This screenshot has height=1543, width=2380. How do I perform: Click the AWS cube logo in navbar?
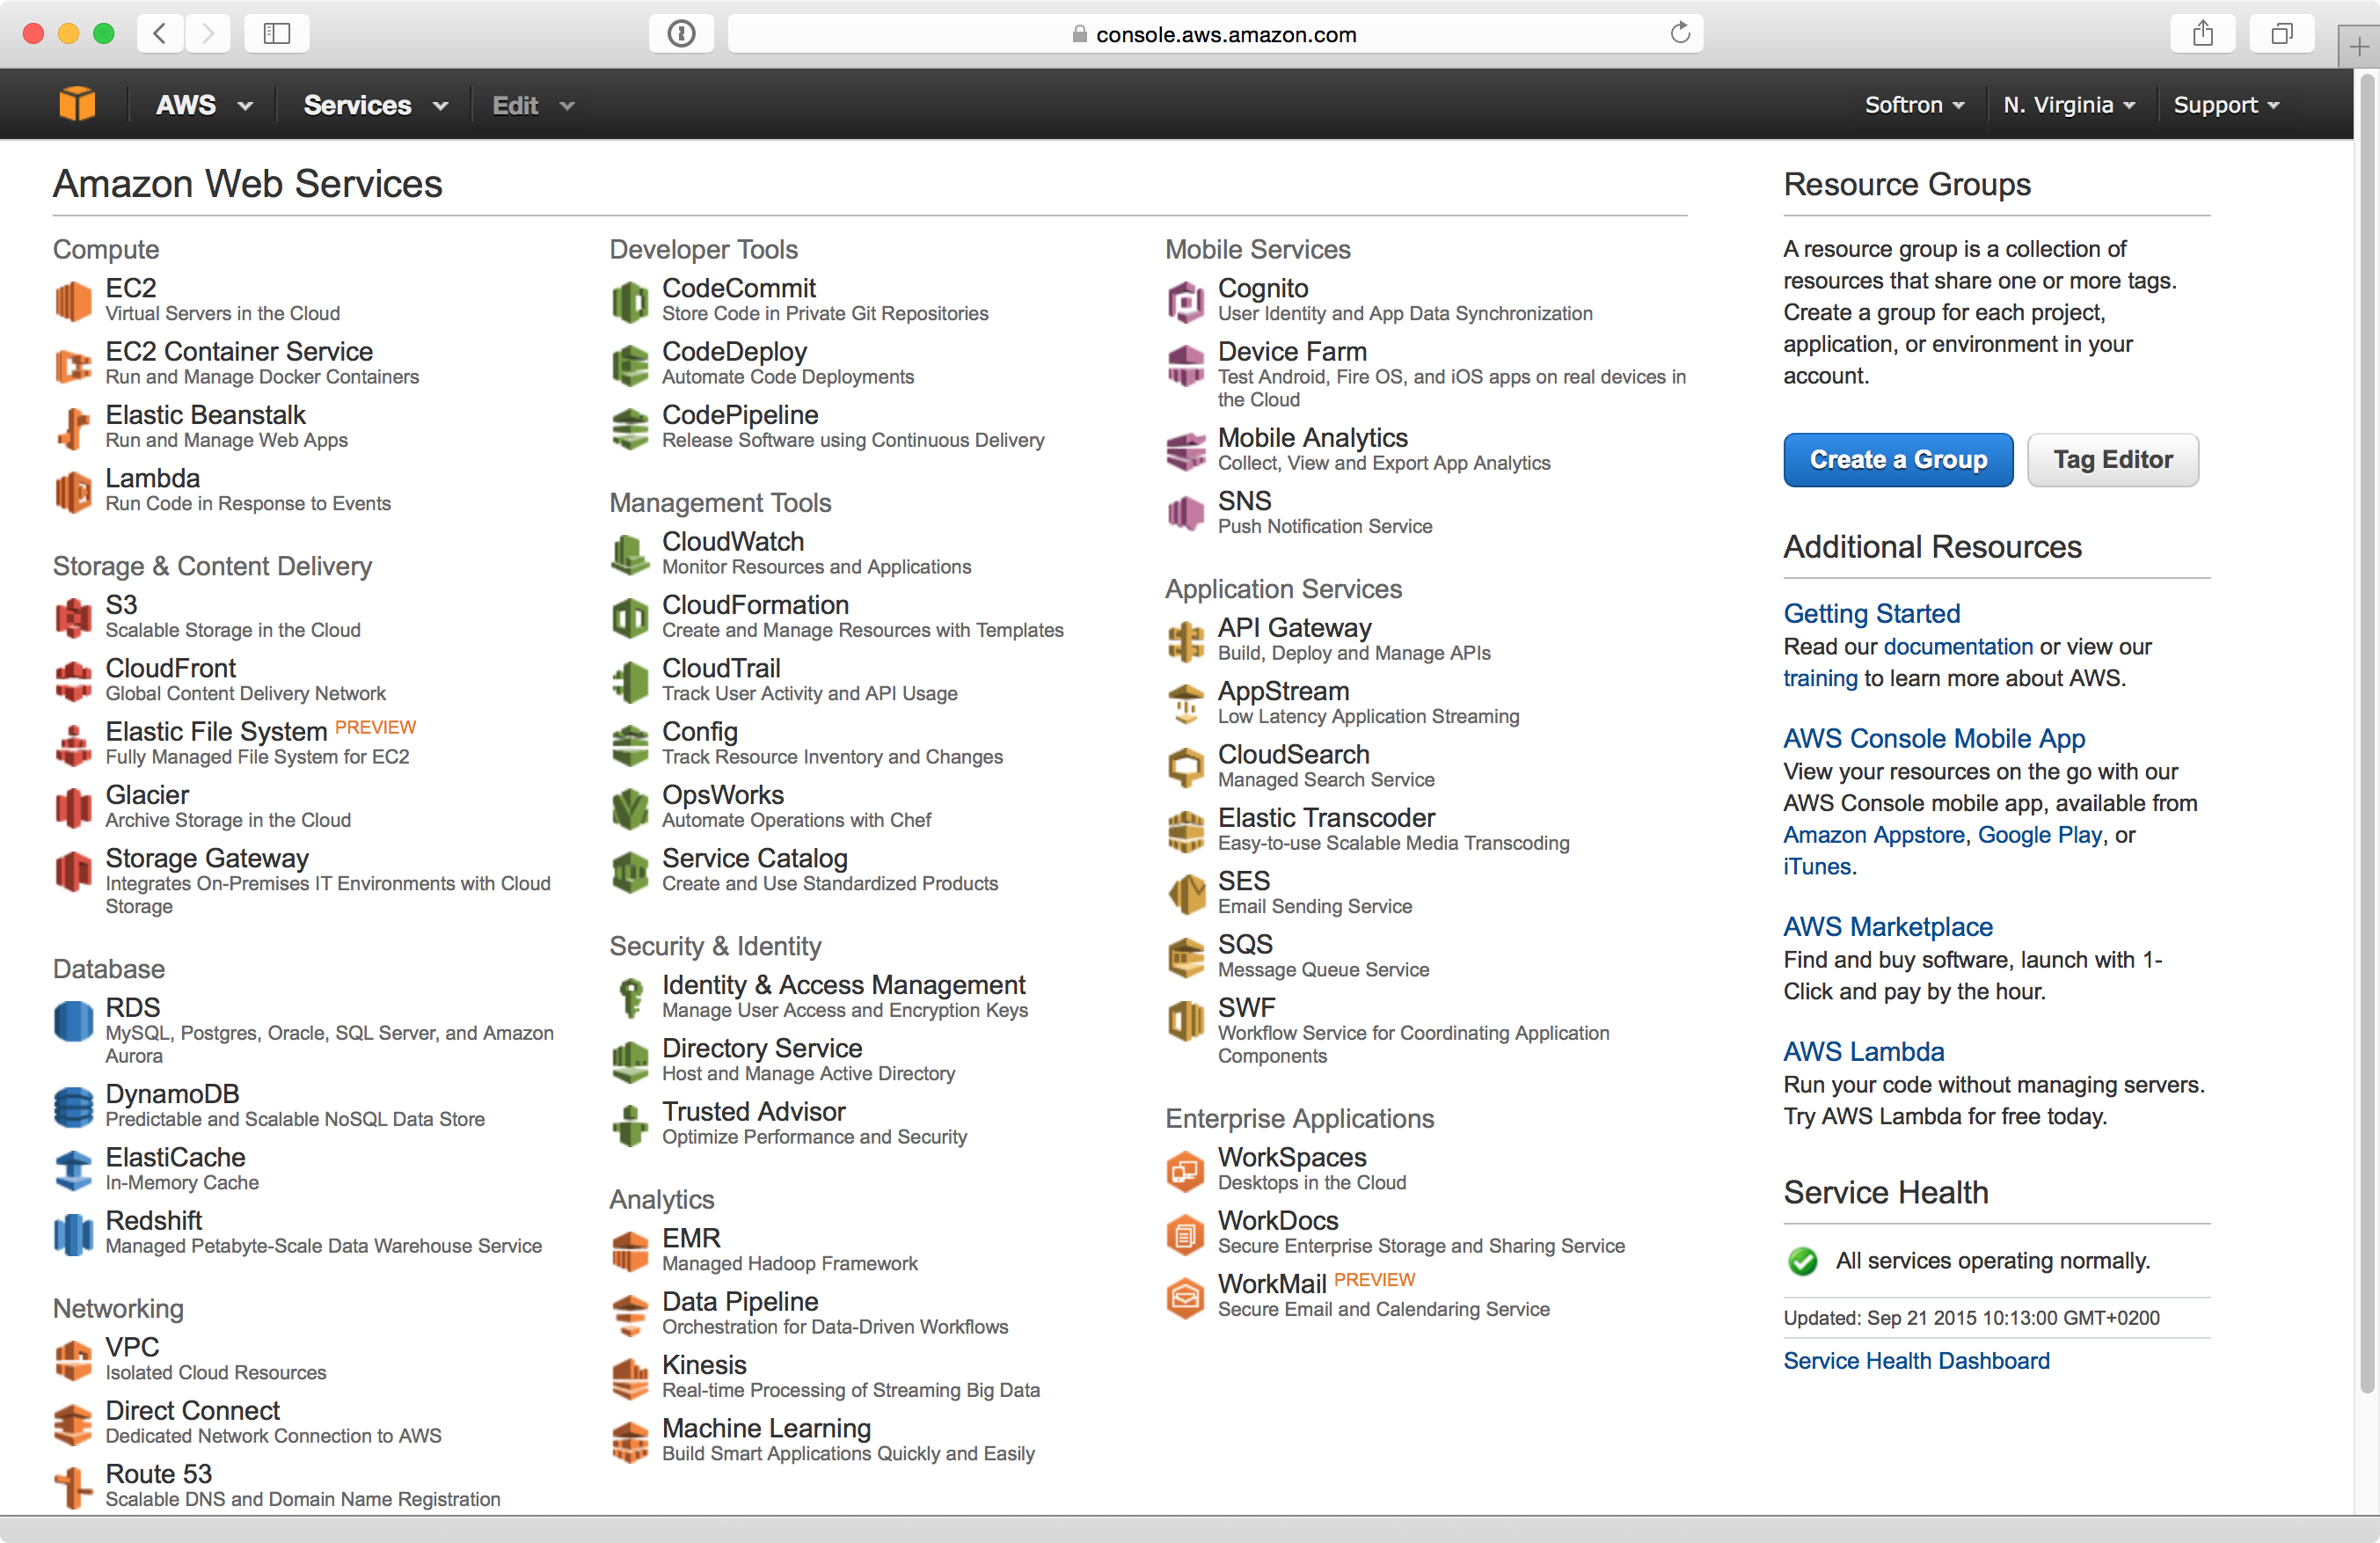(77, 104)
